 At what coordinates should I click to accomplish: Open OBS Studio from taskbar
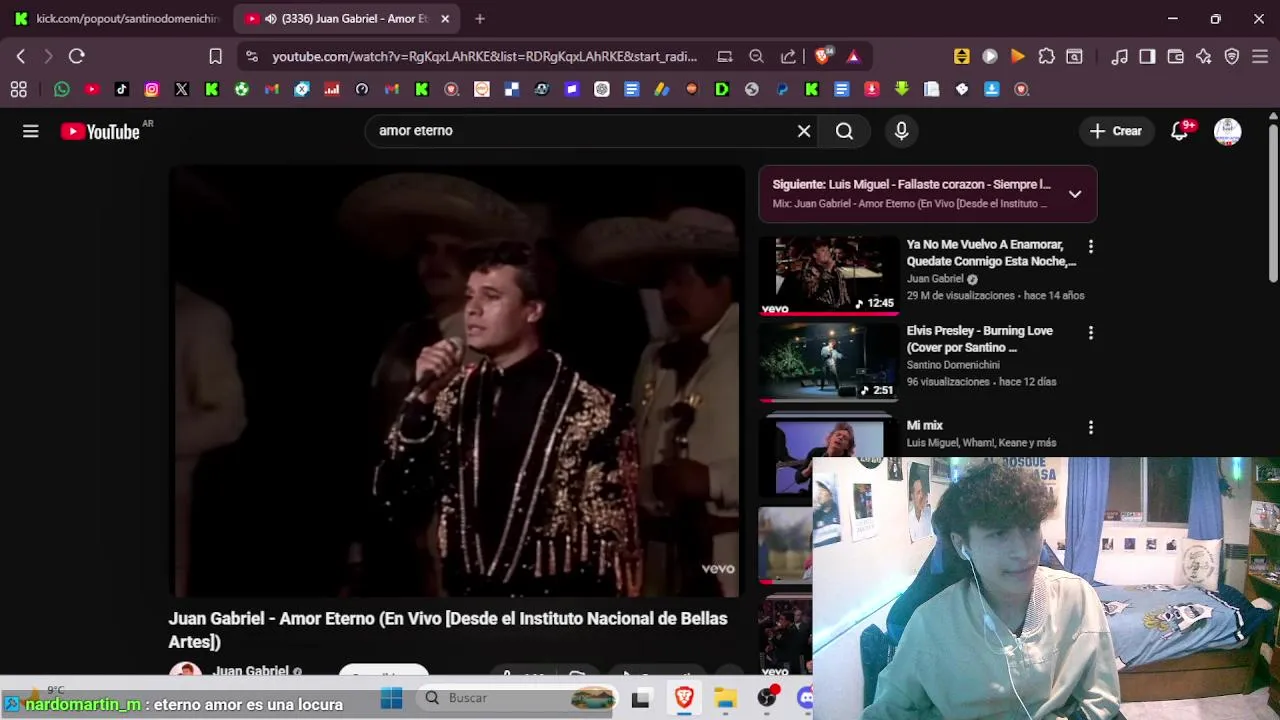(x=767, y=698)
